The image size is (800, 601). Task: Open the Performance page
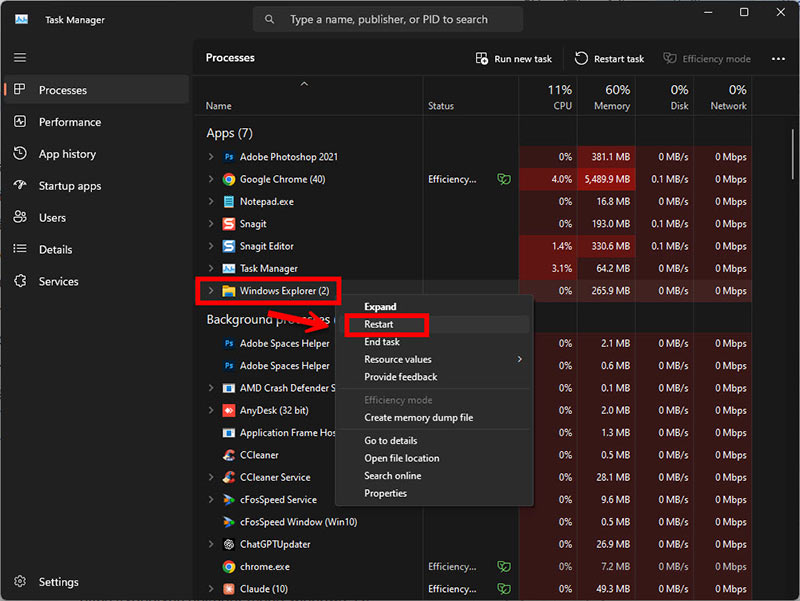coord(96,122)
